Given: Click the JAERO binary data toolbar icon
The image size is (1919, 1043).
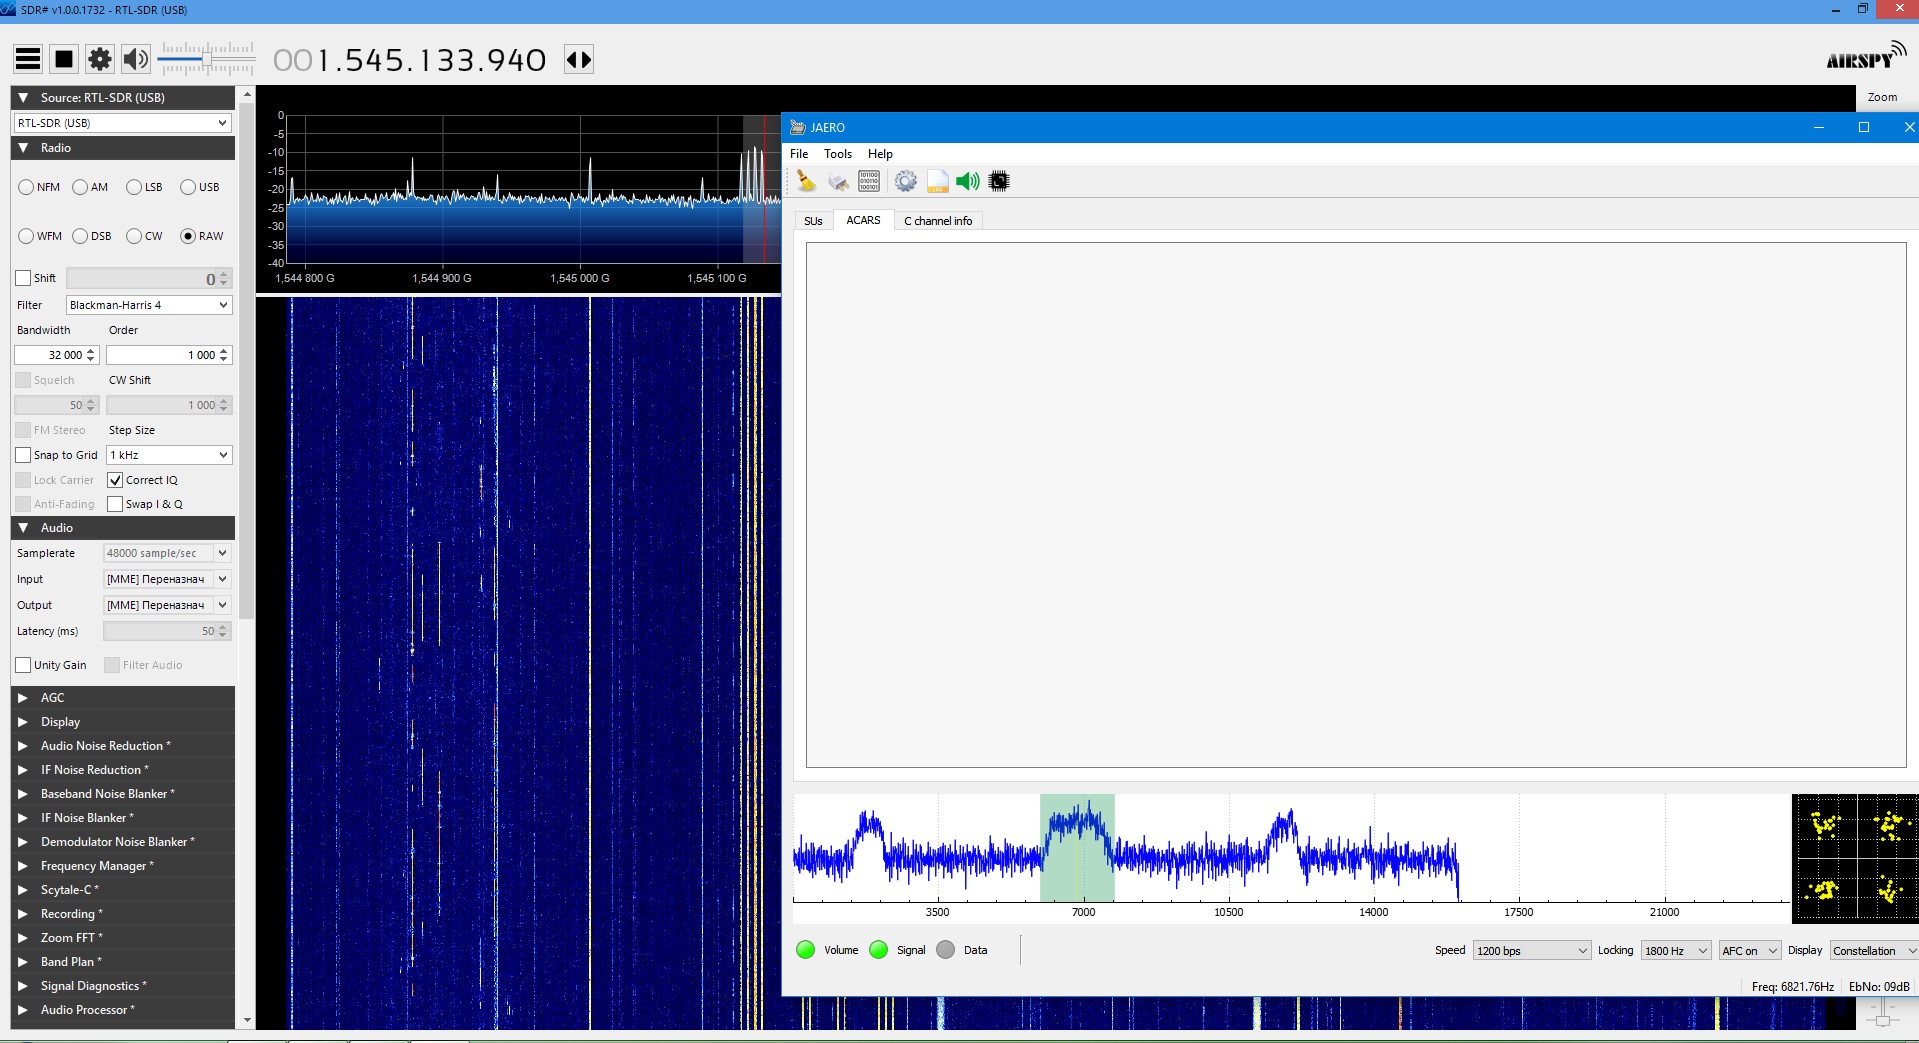Looking at the screenshot, I should (869, 181).
